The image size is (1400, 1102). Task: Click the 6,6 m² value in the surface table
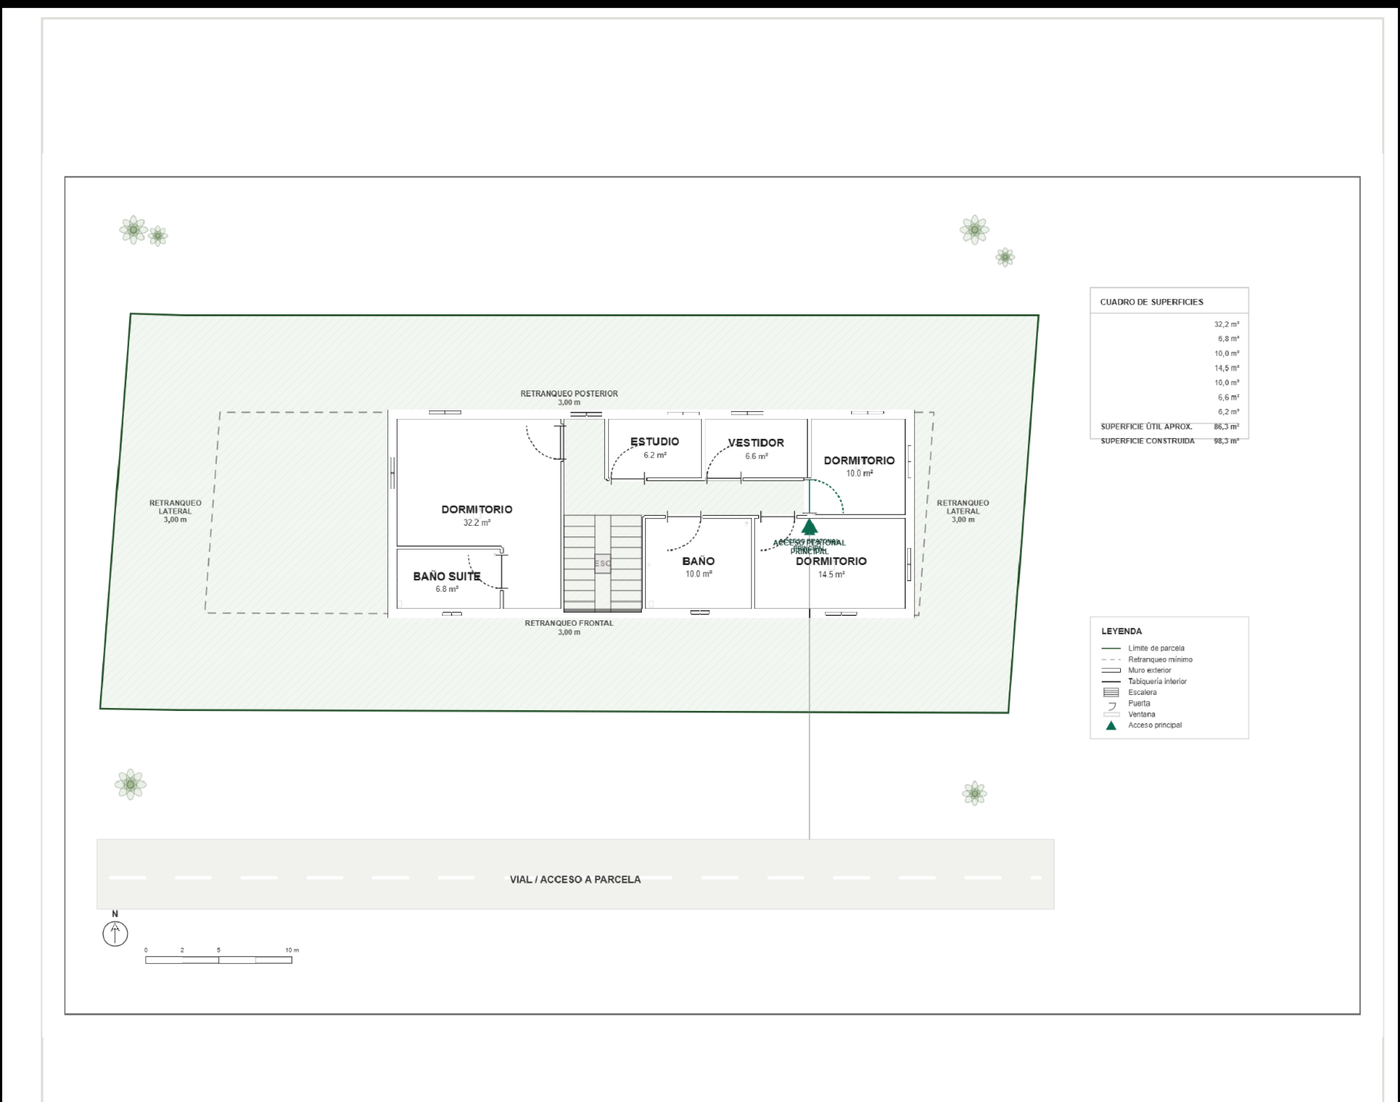click(x=1228, y=397)
